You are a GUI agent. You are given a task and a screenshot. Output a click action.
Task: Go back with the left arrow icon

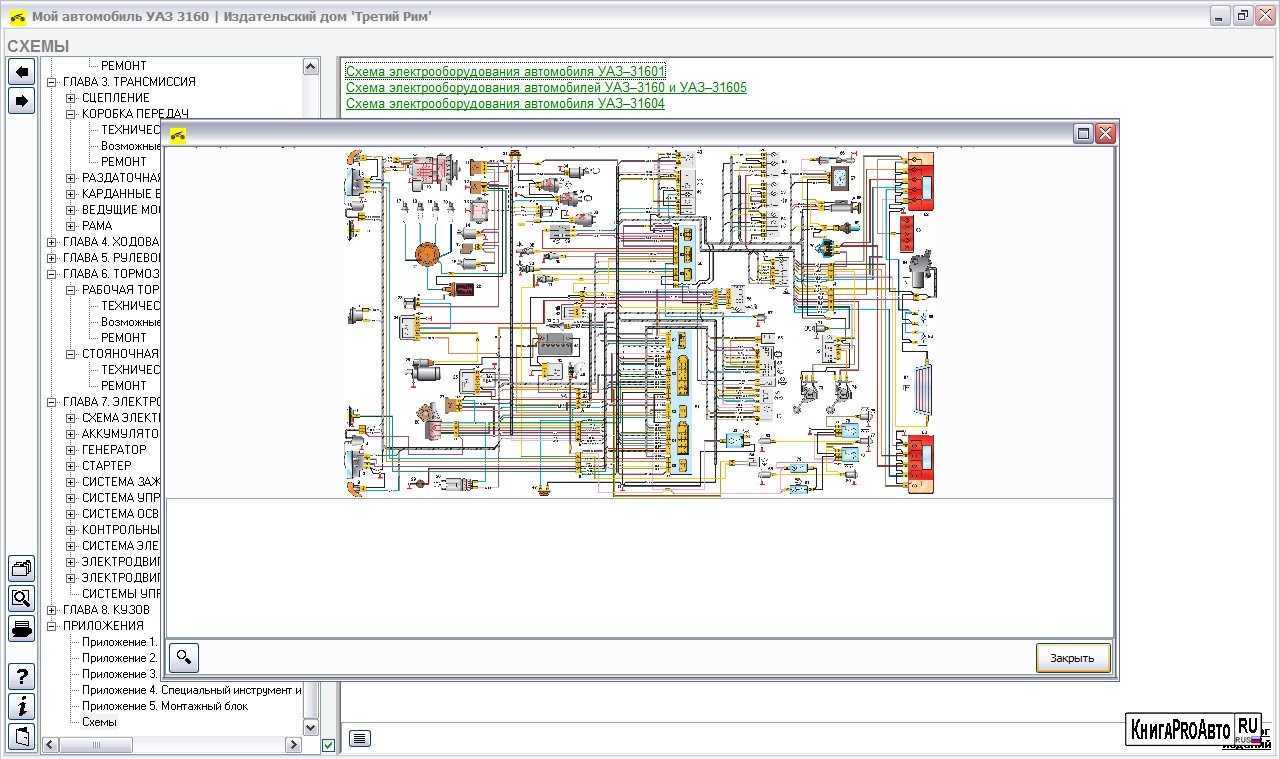(21, 71)
